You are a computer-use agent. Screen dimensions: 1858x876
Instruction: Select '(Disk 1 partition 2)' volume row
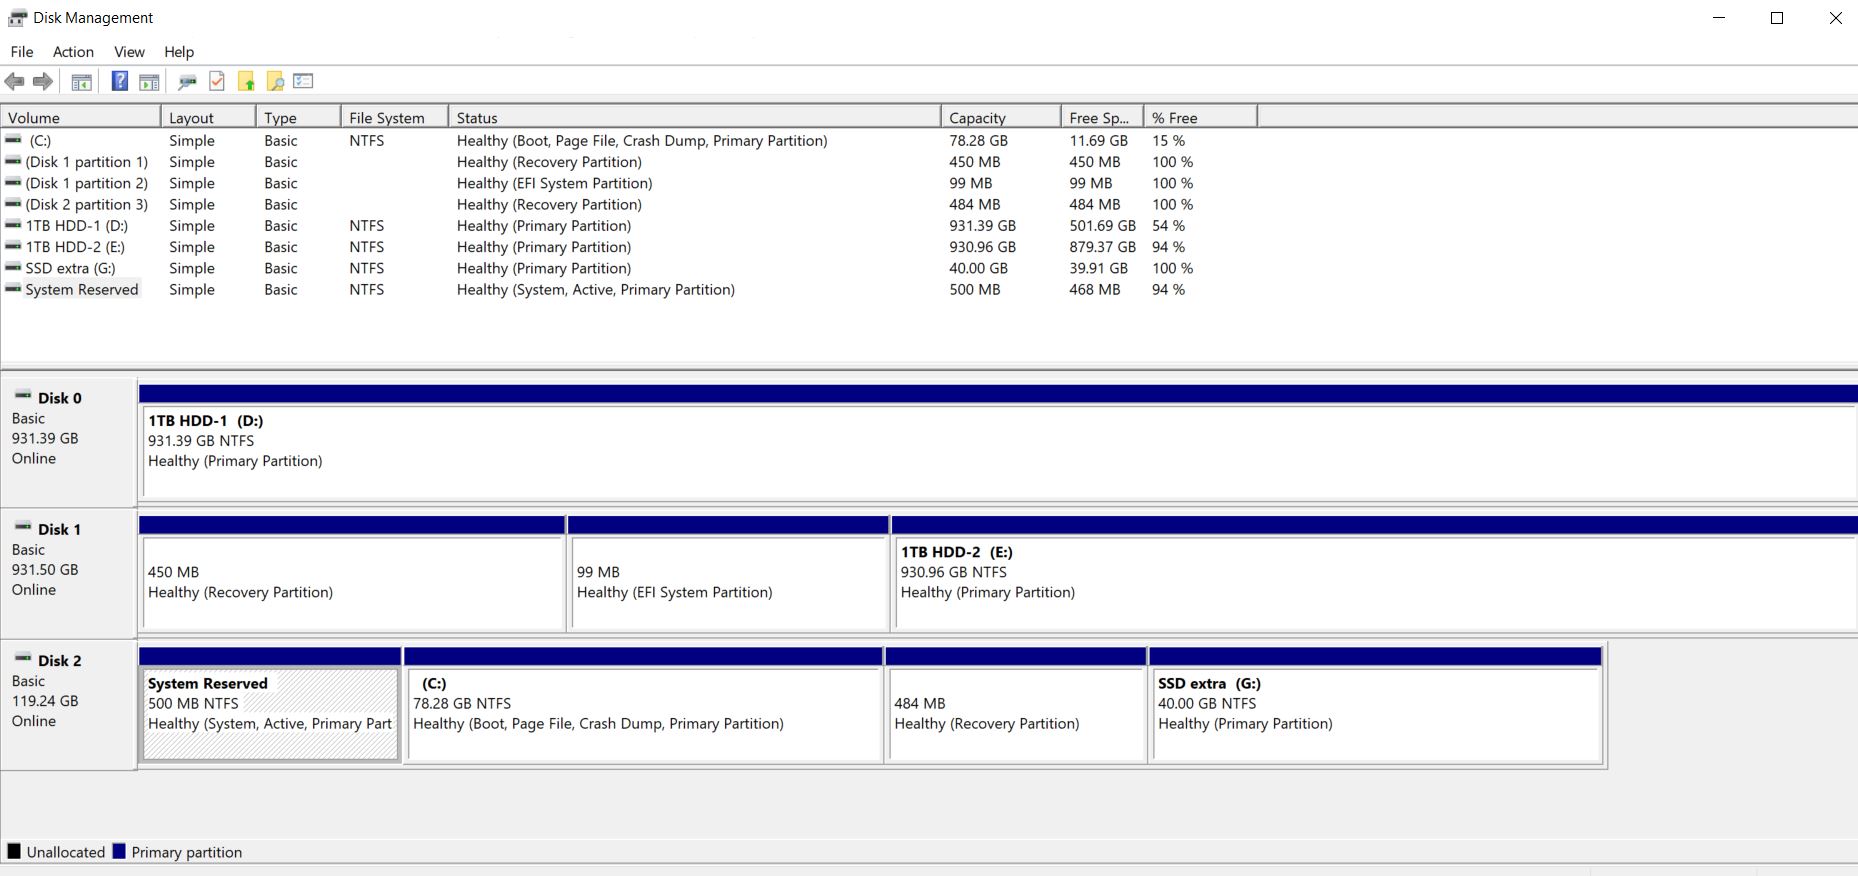tap(627, 183)
